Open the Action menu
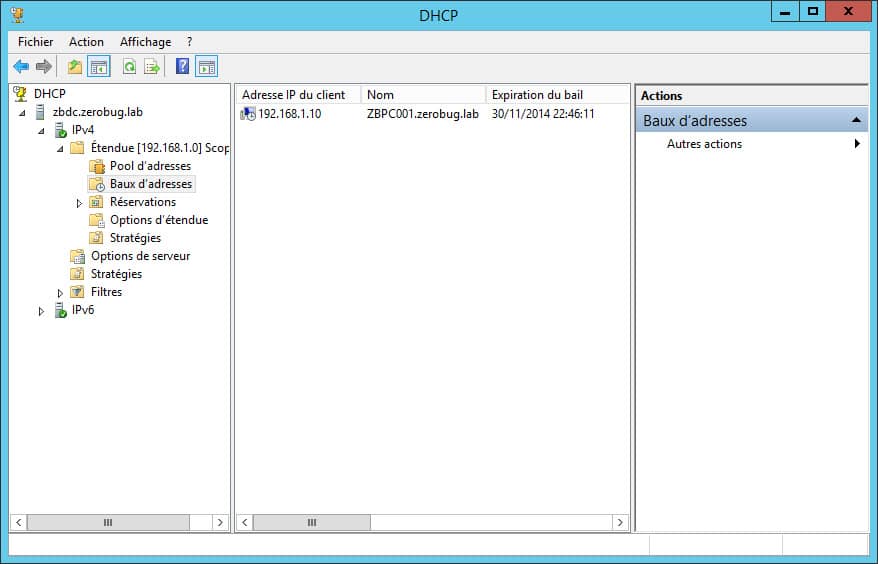 click(x=86, y=42)
